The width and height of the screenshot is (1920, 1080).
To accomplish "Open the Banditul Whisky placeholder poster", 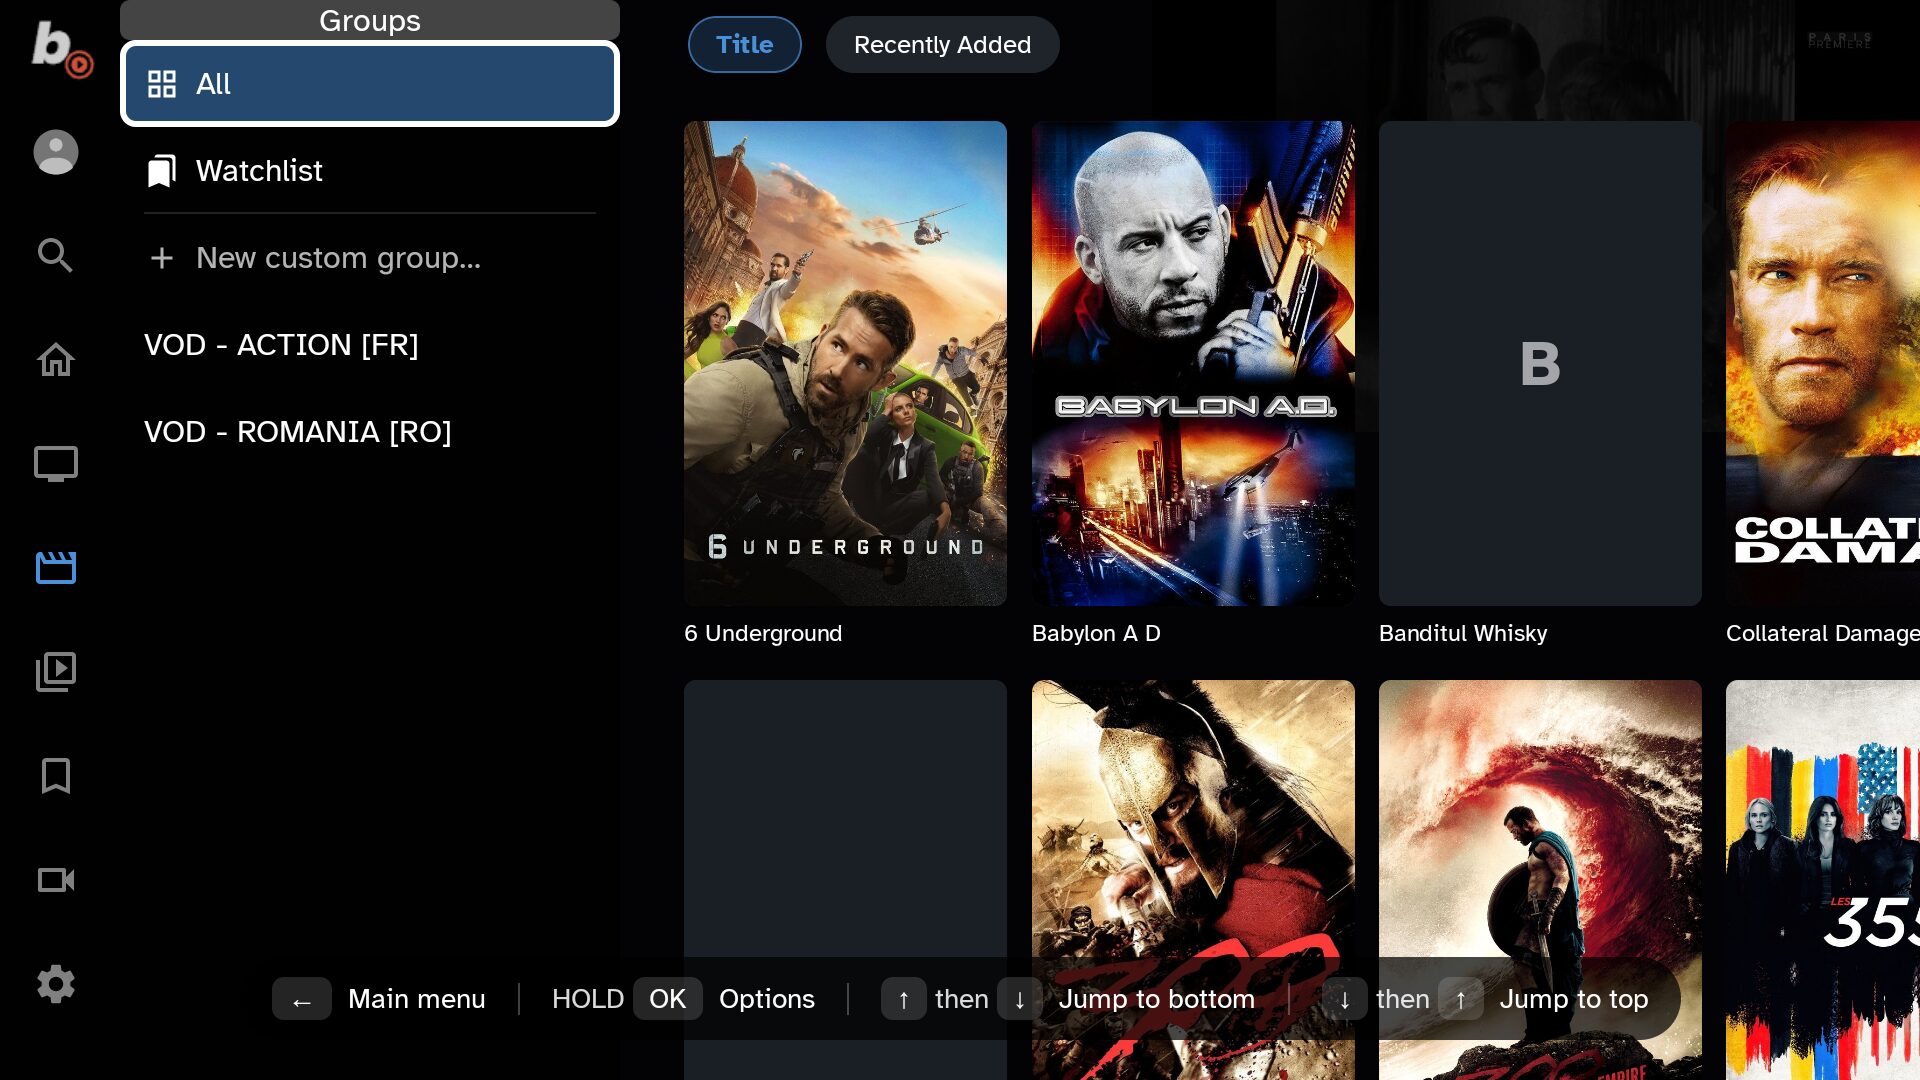I will (x=1540, y=363).
